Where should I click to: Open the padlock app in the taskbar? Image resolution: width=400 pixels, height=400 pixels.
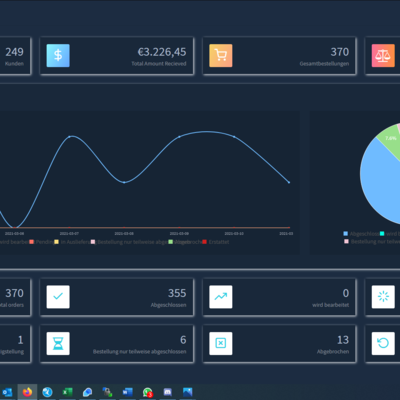(x=107, y=392)
